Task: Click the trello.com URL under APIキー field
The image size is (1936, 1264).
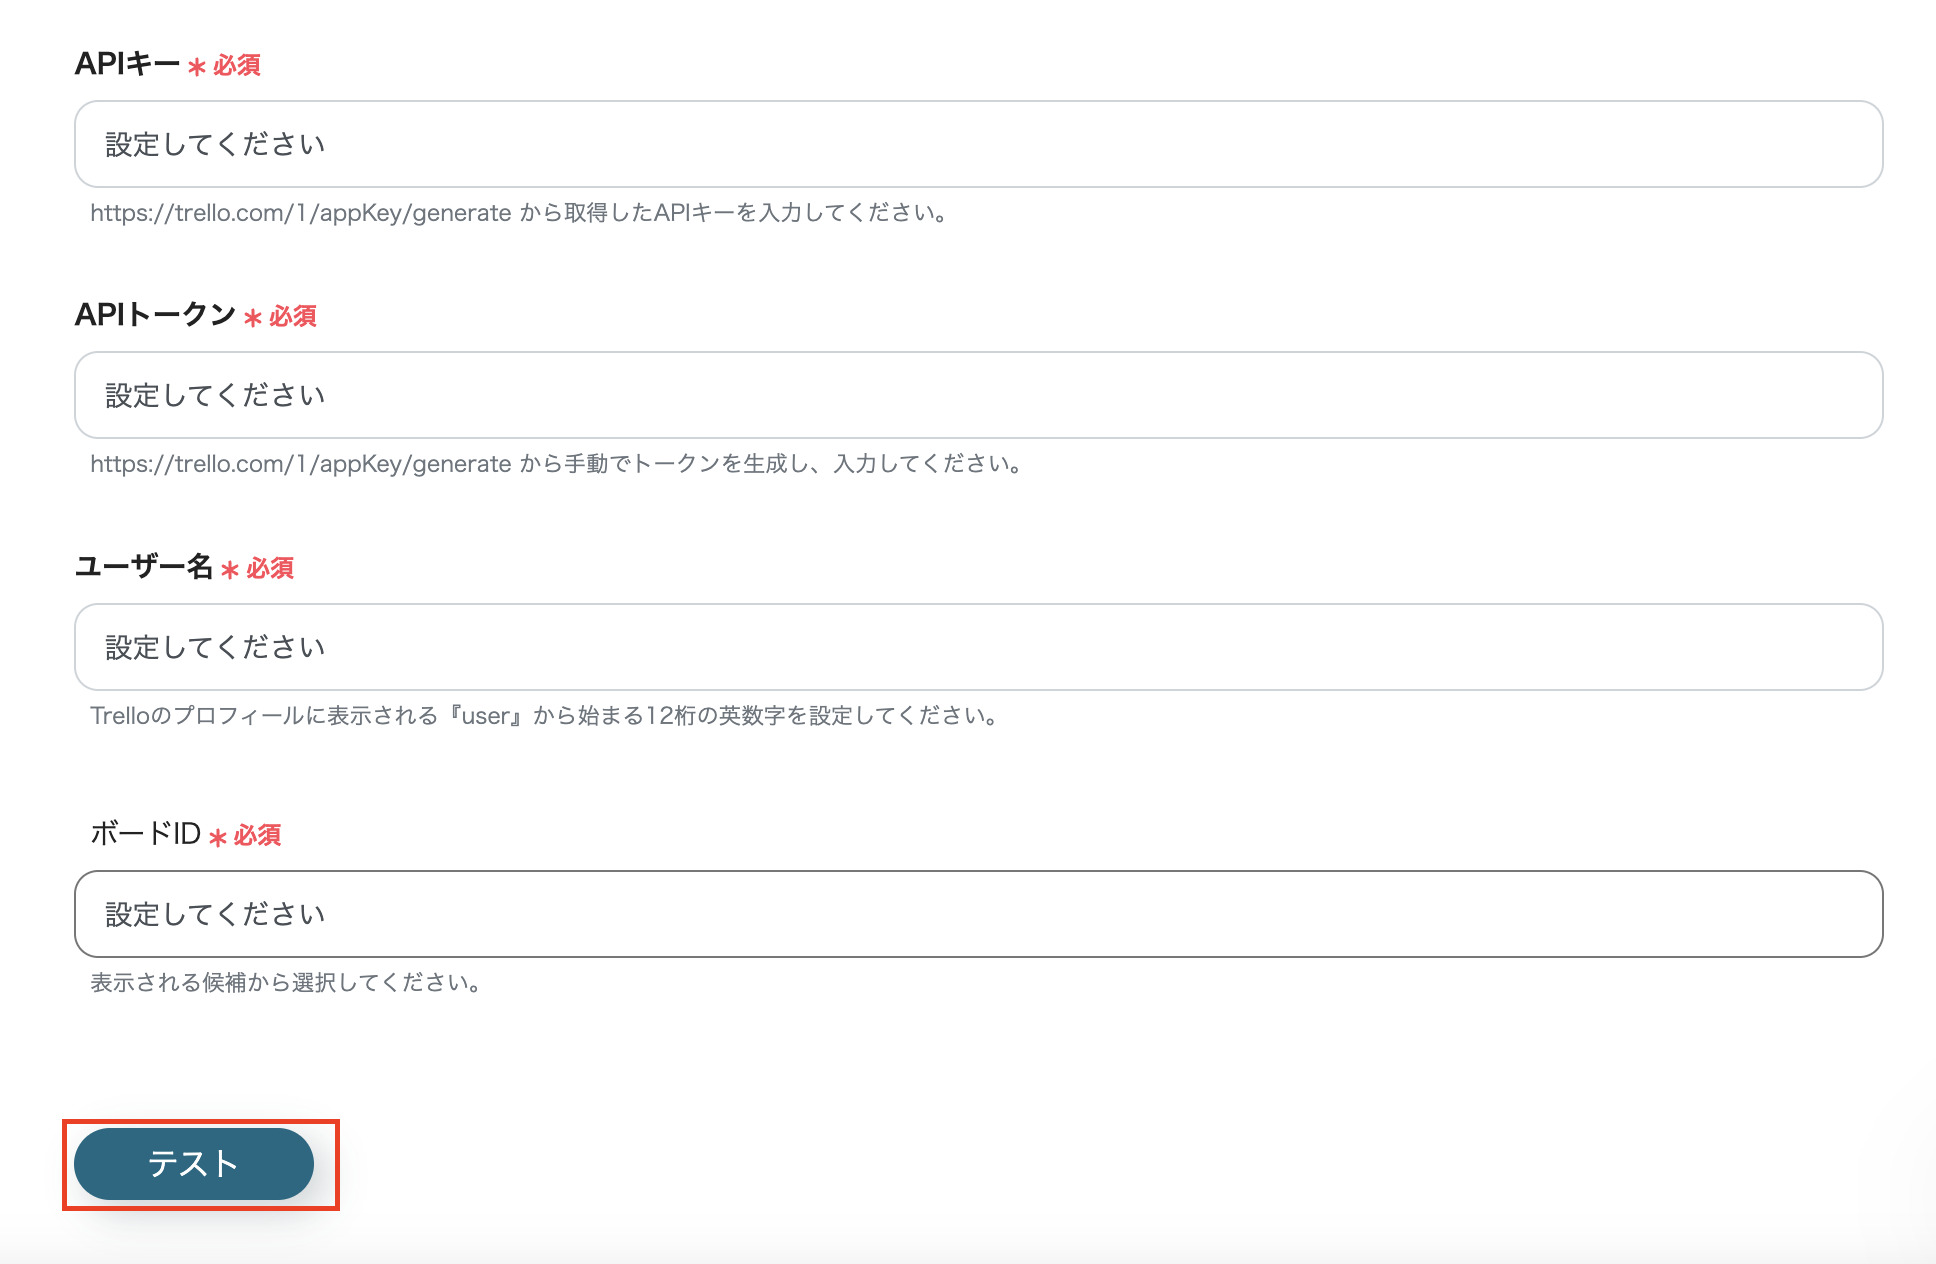Action: [x=300, y=213]
